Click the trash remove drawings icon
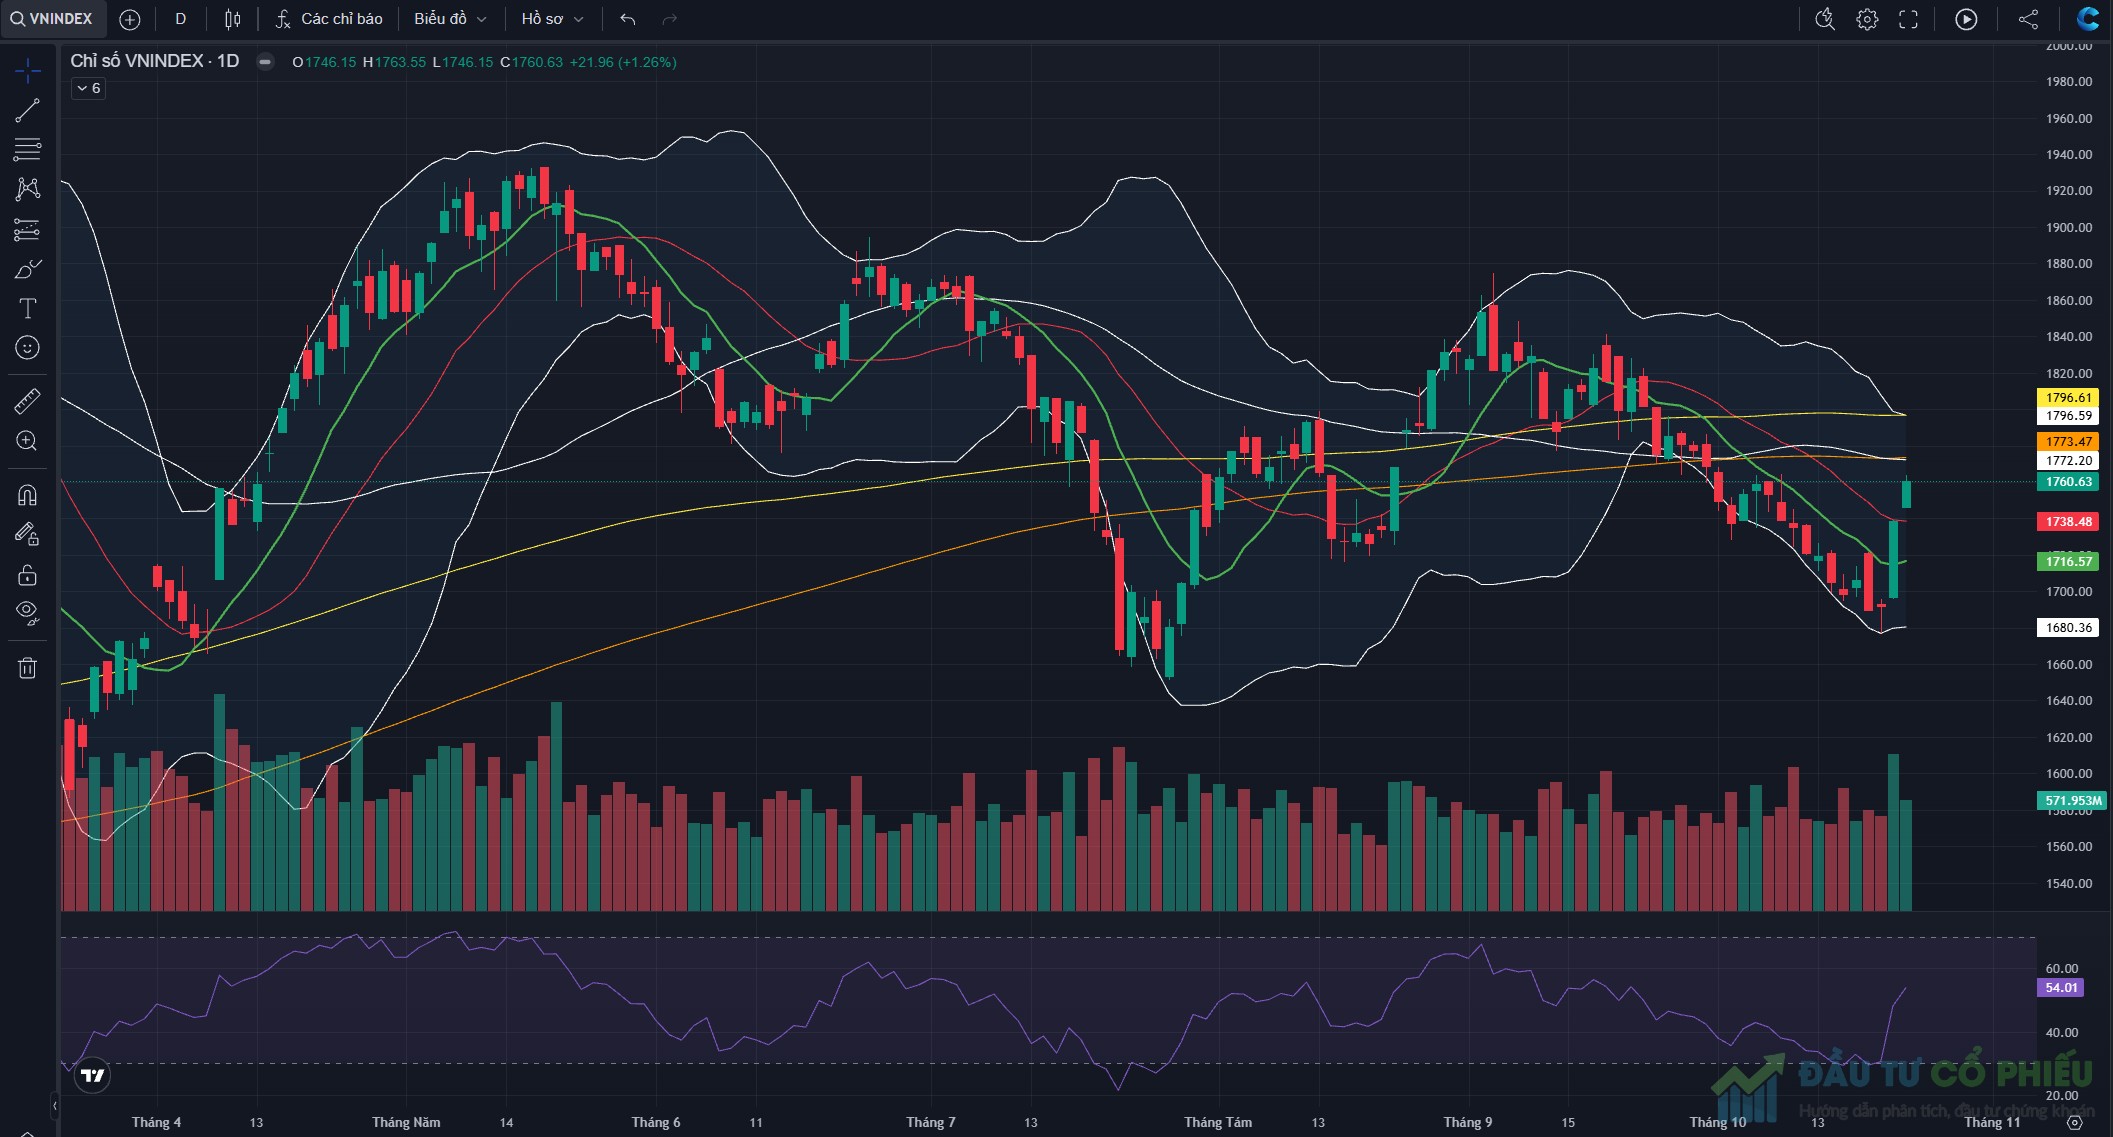This screenshot has width=2113, height=1137. point(28,668)
